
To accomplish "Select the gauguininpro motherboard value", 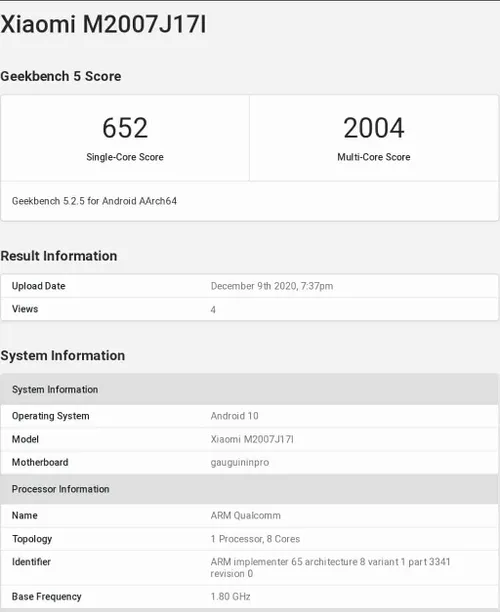I will tap(240, 463).
